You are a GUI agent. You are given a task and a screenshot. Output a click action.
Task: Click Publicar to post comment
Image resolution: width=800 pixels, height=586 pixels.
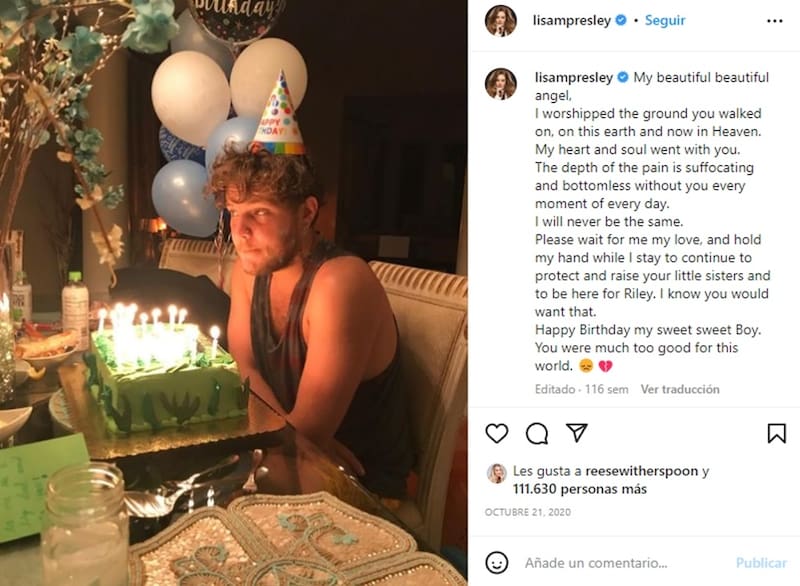(x=761, y=563)
